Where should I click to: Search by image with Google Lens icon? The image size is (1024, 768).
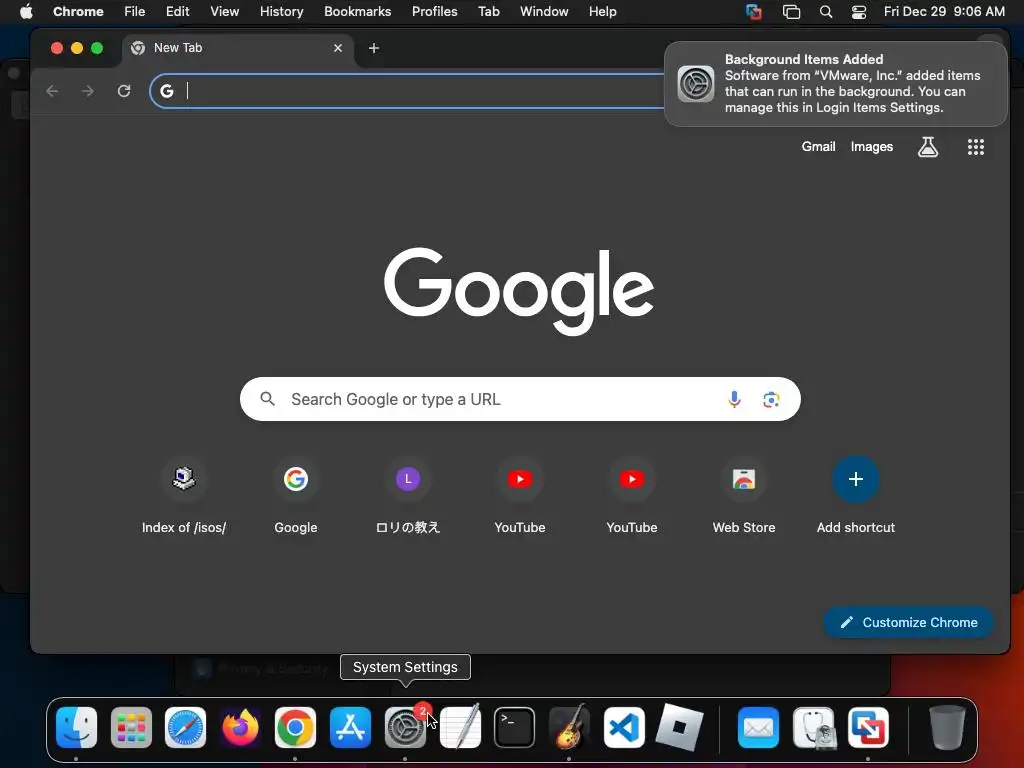coord(771,399)
